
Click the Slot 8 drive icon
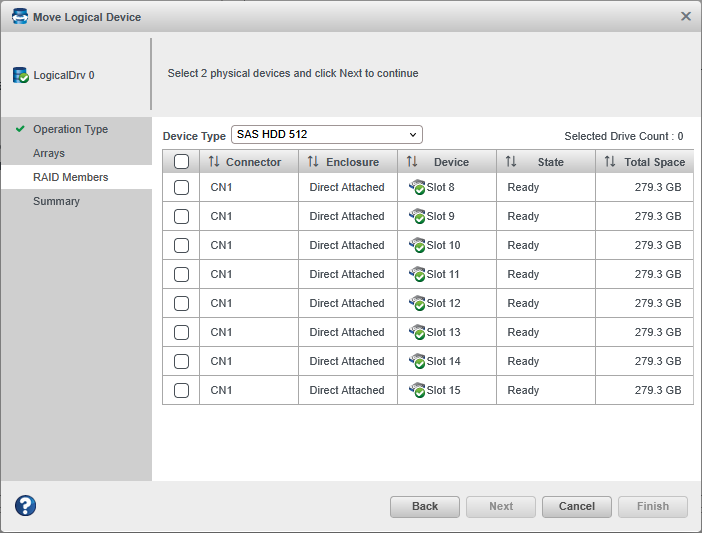coord(417,187)
